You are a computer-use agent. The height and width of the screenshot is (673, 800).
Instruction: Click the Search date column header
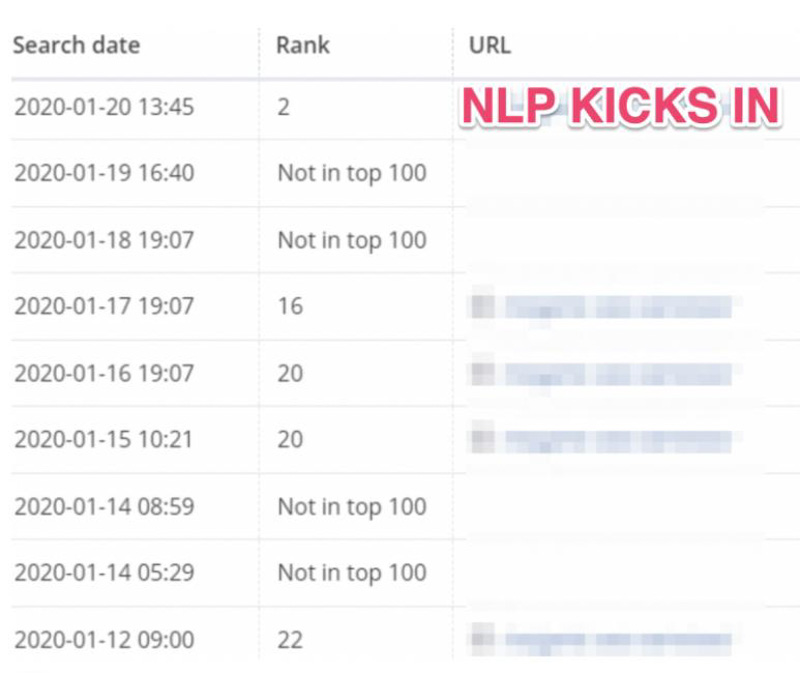pos(77,45)
